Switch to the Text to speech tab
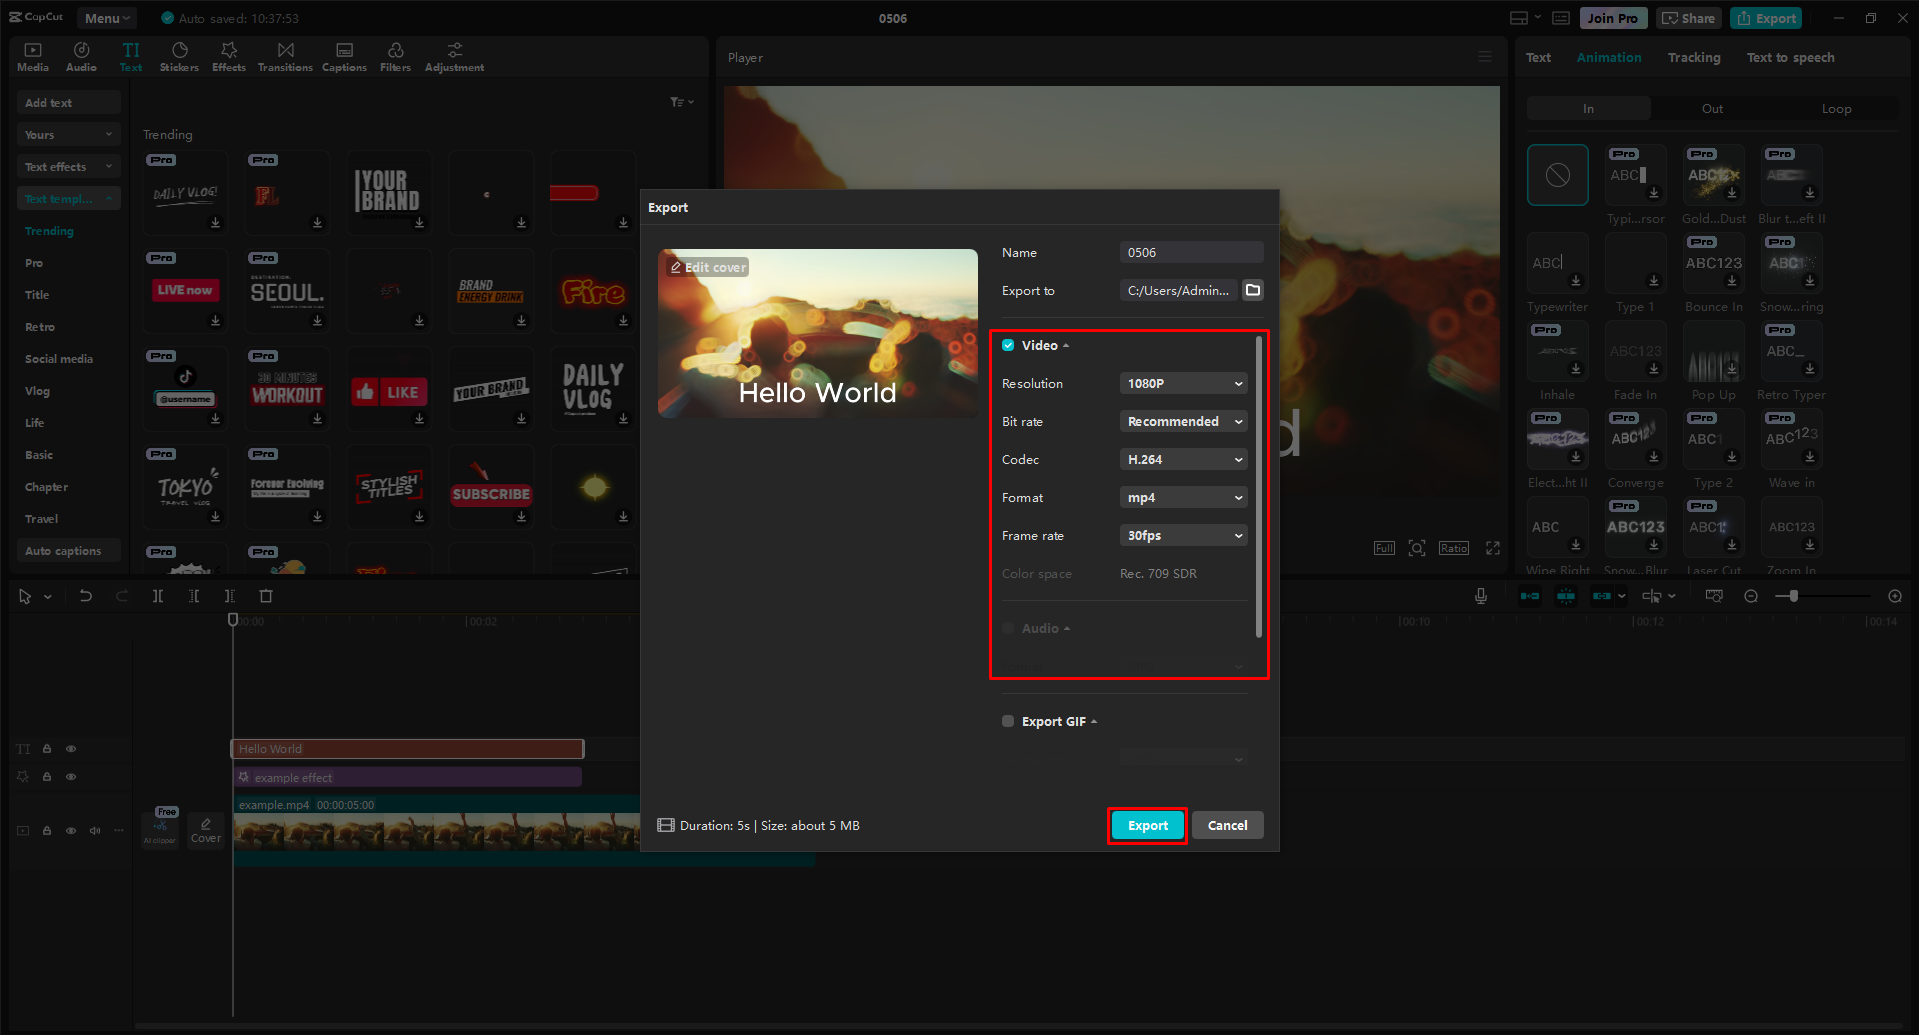 coord(1790,57)
